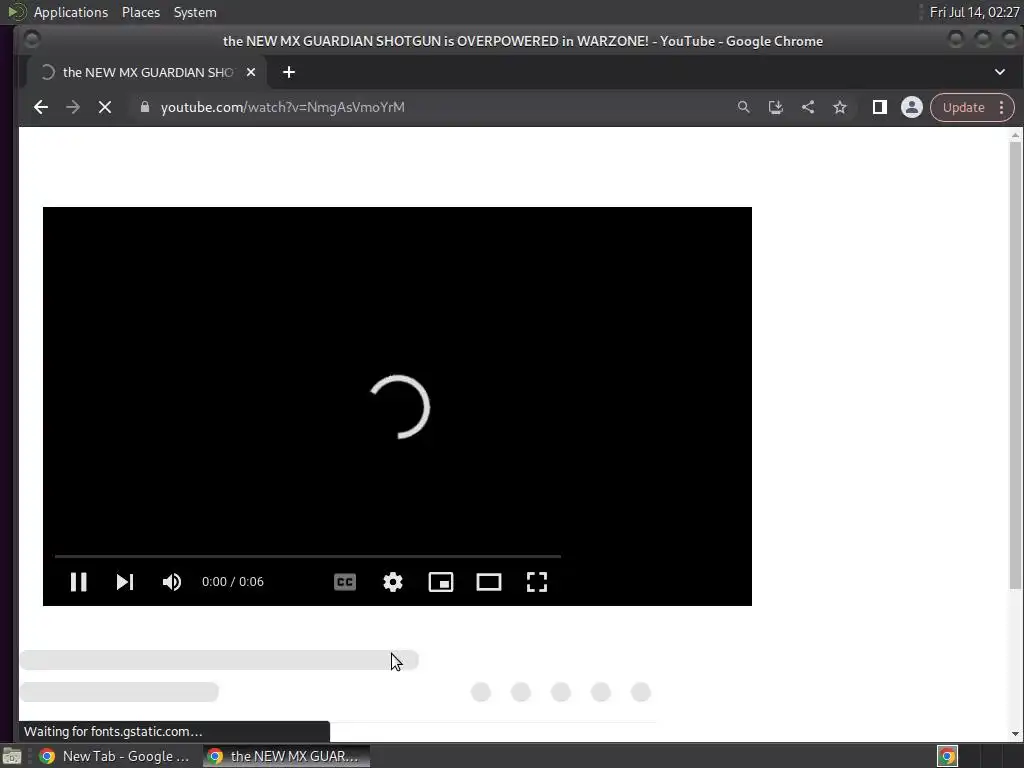Click the scrollbar down arrow
Image resolution: width=1024 pixels, height=768 pixels.
1015,733
